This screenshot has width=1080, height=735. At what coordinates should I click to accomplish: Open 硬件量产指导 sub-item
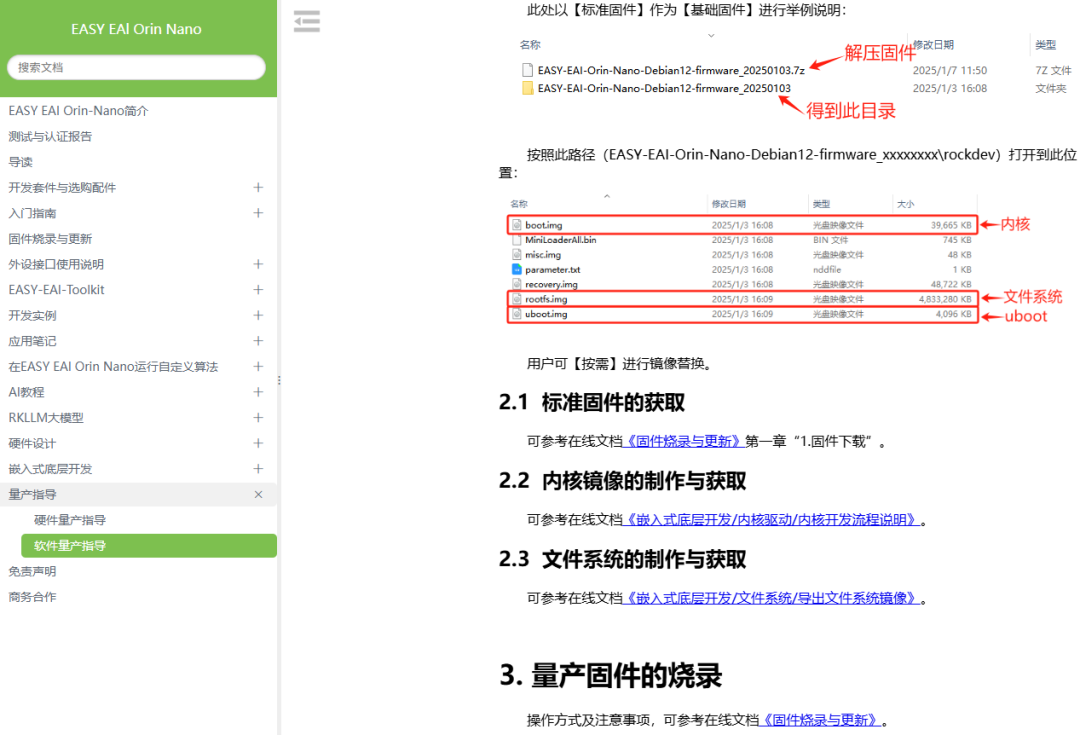coord(70,520)
